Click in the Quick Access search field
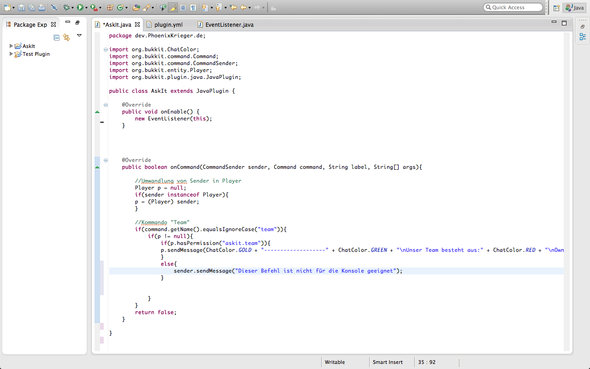Image resolution: width=590 pixels, height=369 pixels. click(x=513, y=7)
